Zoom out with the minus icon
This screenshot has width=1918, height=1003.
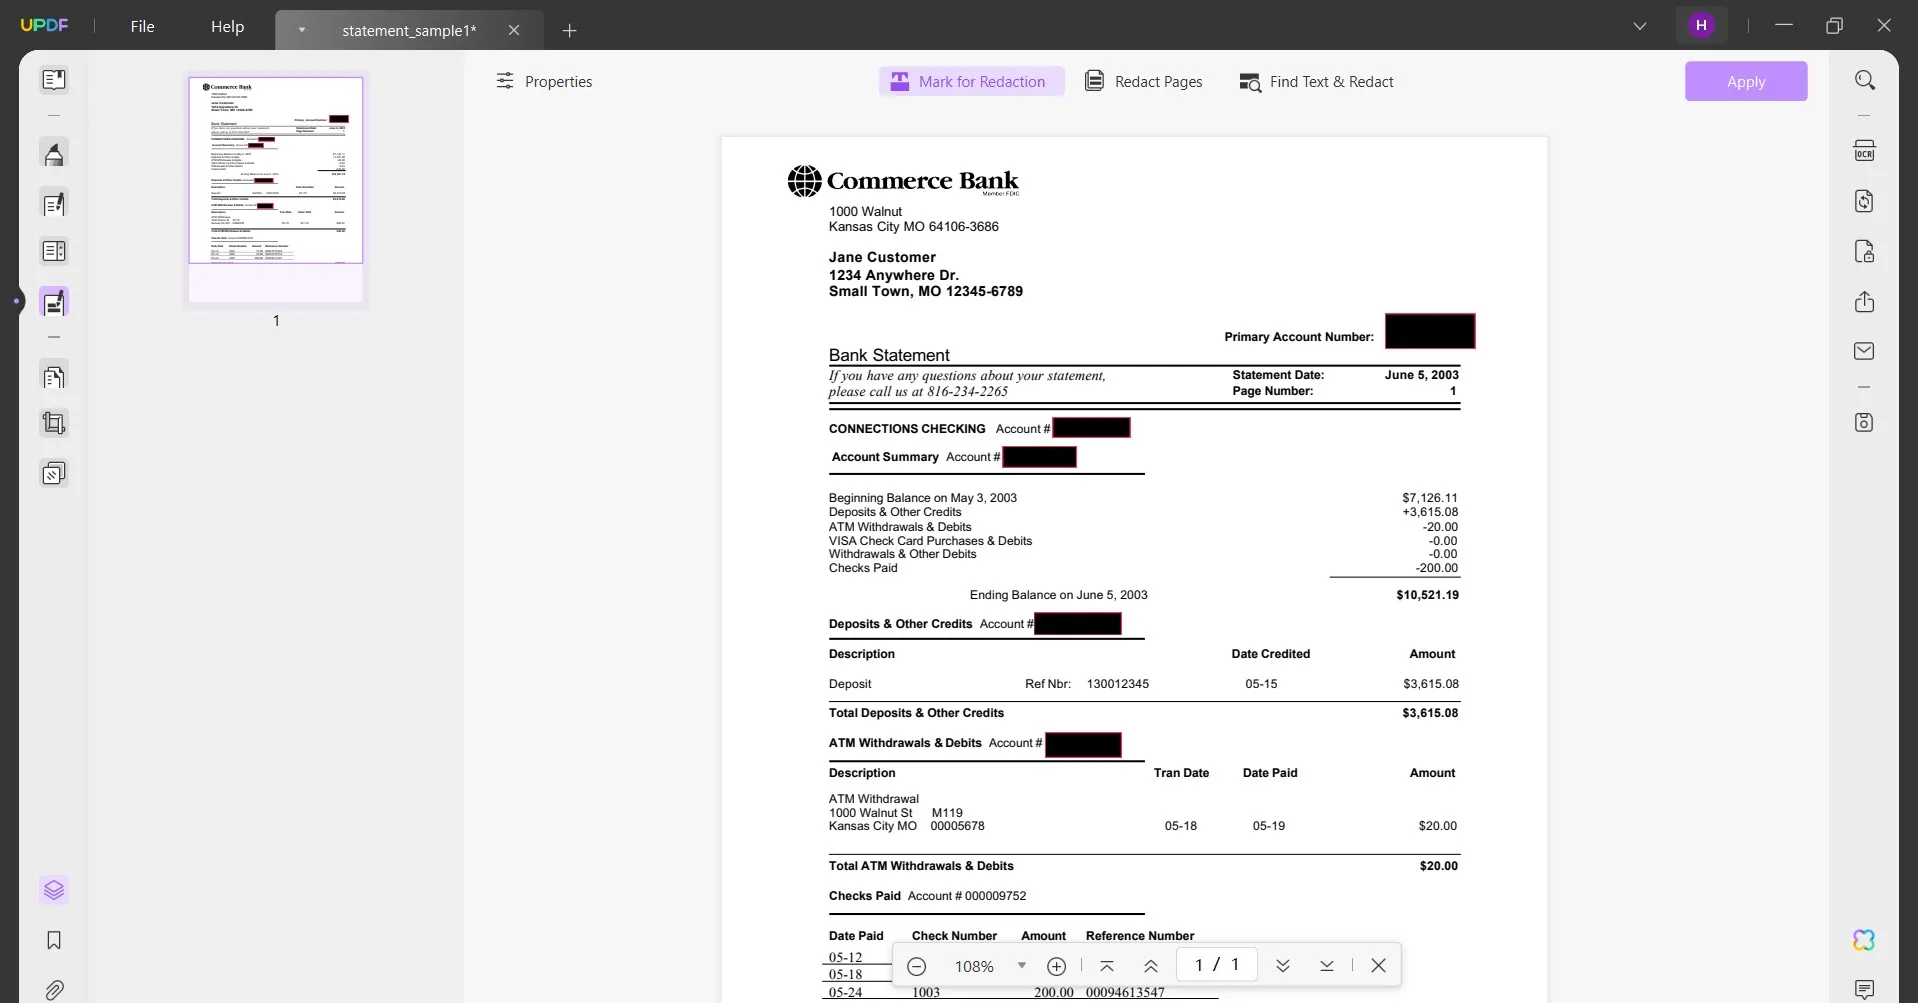coord(916,966)
